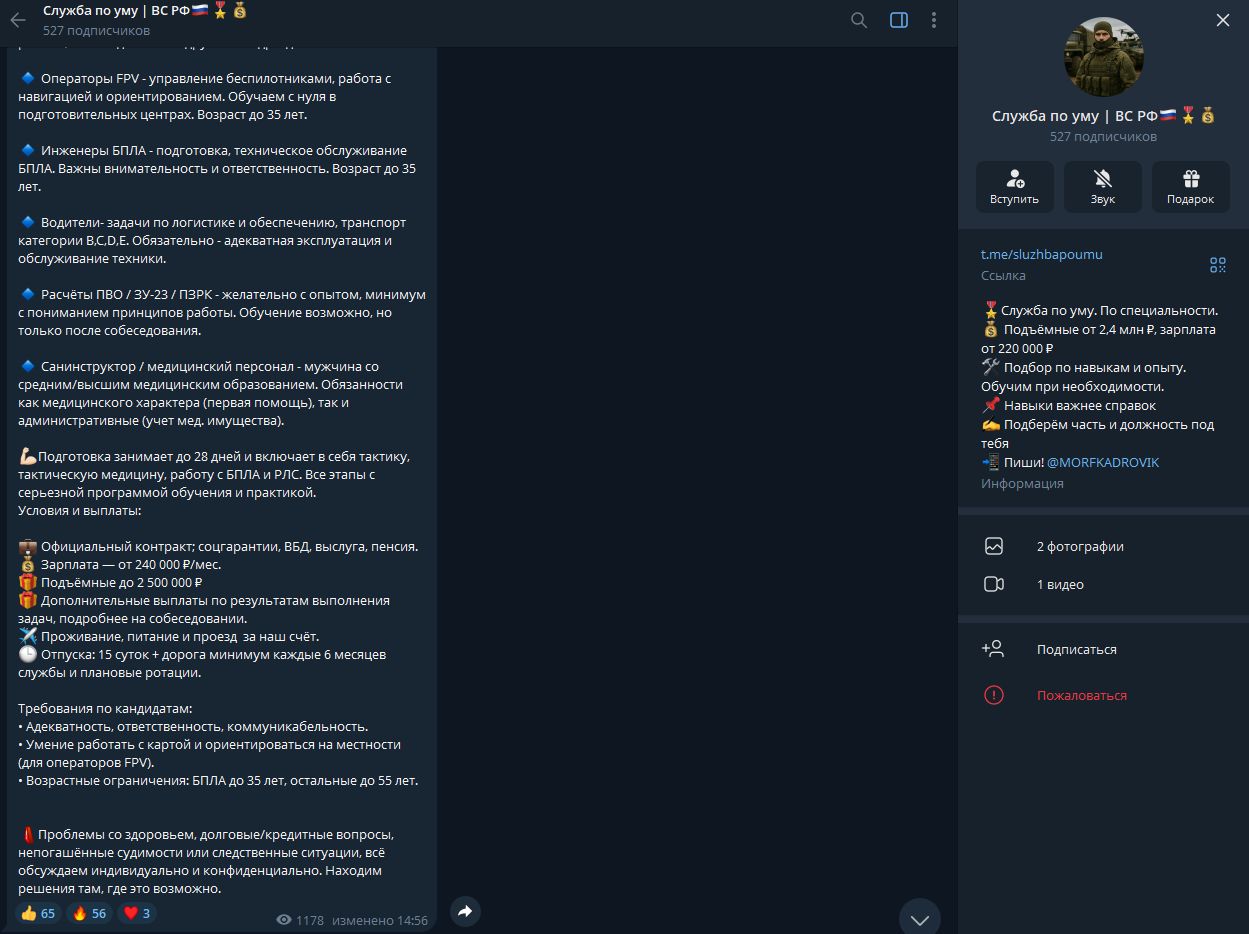Mute the channel with Звук button
Image resolution: width=1249 pixels, height=934 pixels.
pyautogui.click(x=1102, y=187)
